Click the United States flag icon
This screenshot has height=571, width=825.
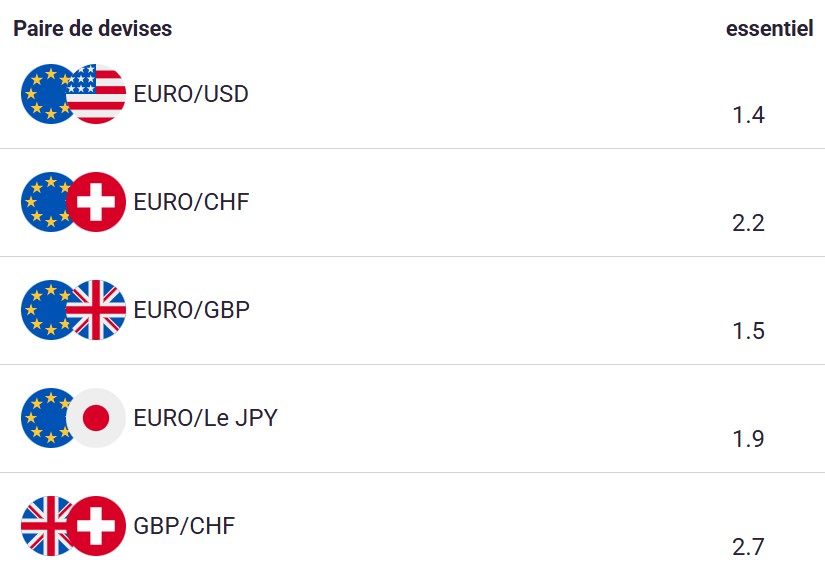tap(99, 94)
